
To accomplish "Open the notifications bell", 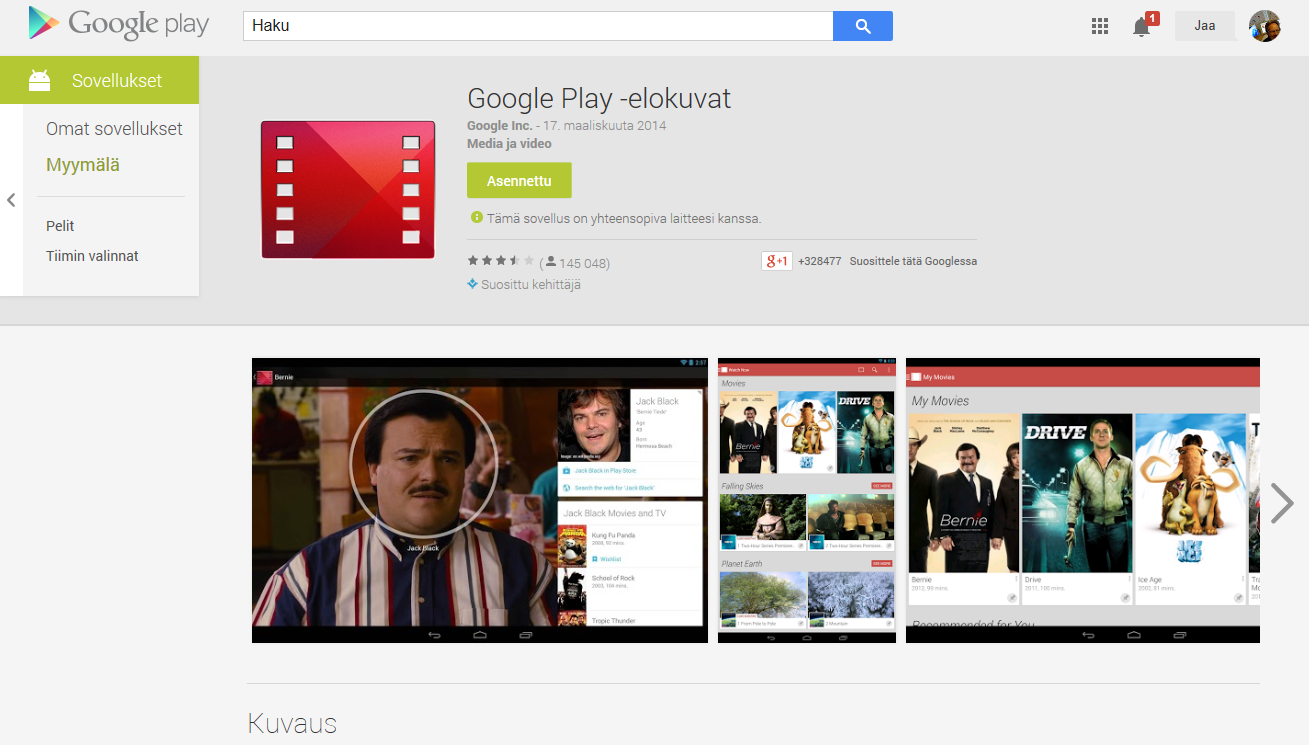I will (1143, 25).
